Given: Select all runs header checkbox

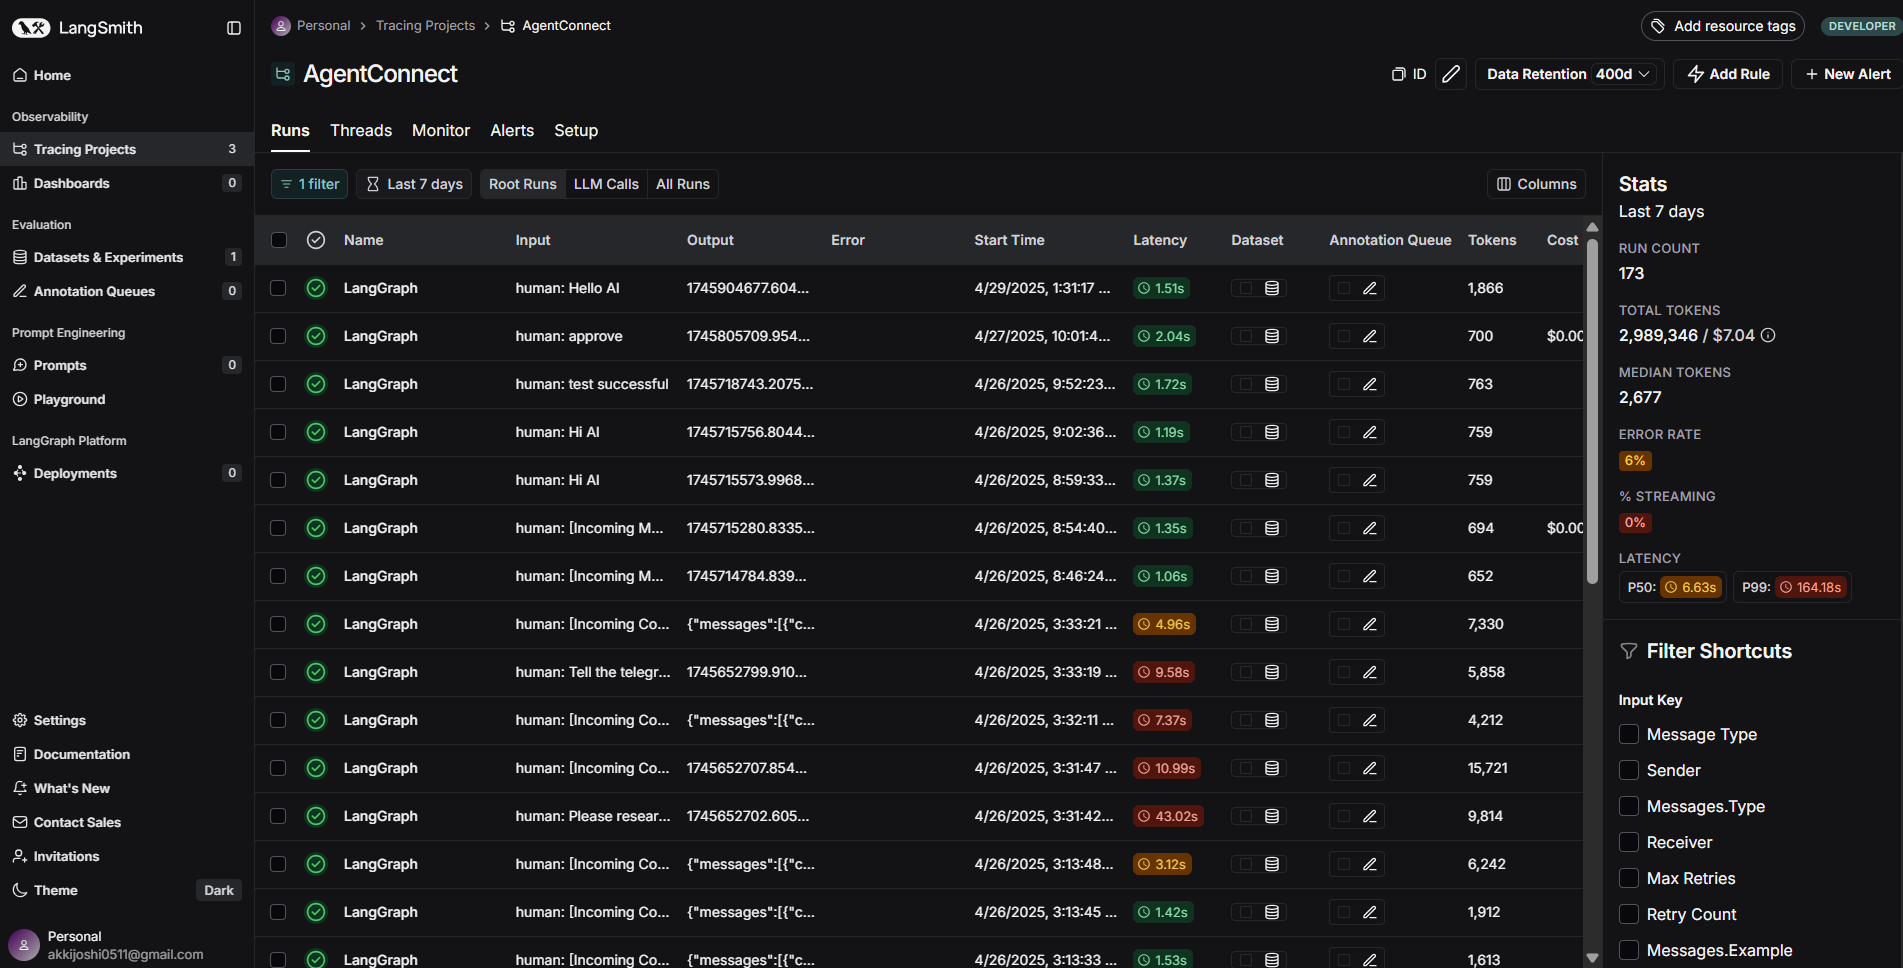Looking at the screenshot, I should coord(279,240).
